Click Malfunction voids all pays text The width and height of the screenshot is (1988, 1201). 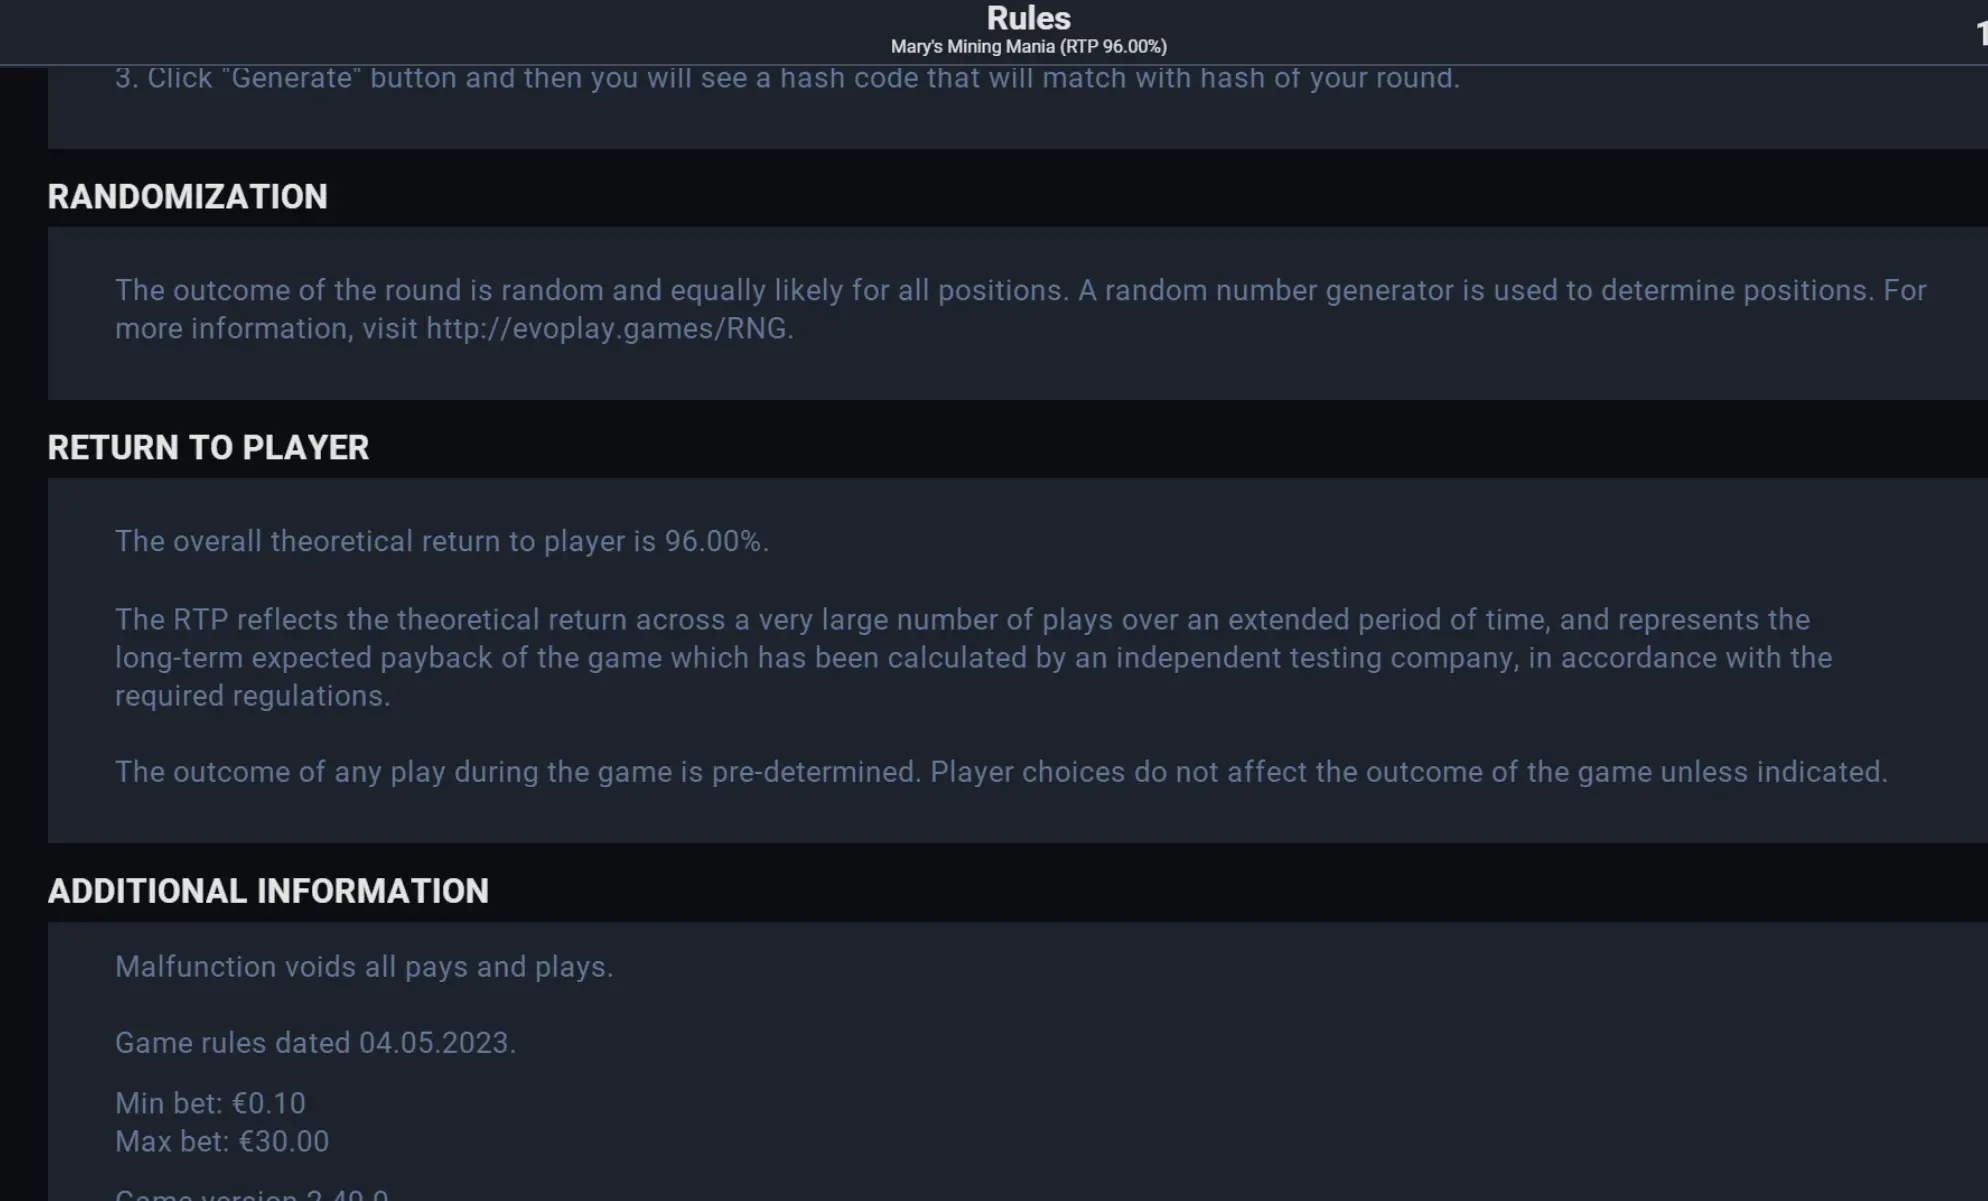(x=364, y=967)
